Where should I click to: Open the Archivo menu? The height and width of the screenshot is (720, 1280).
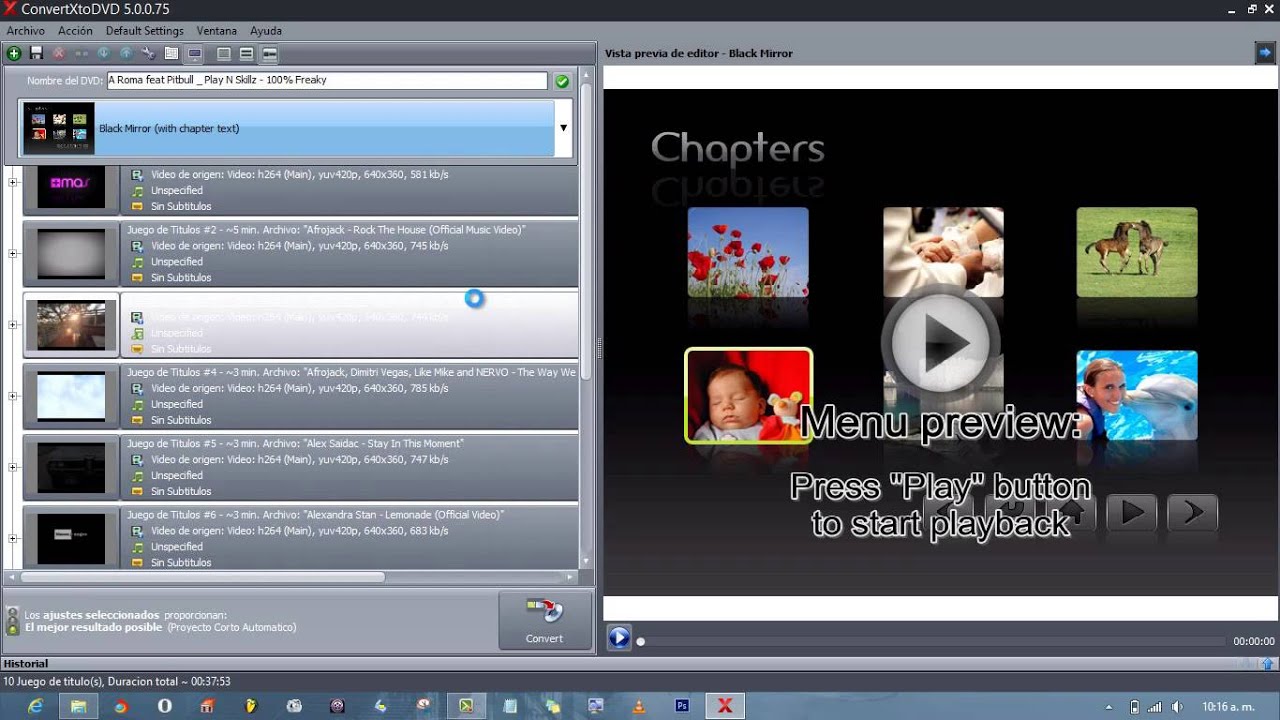[26, 31]
